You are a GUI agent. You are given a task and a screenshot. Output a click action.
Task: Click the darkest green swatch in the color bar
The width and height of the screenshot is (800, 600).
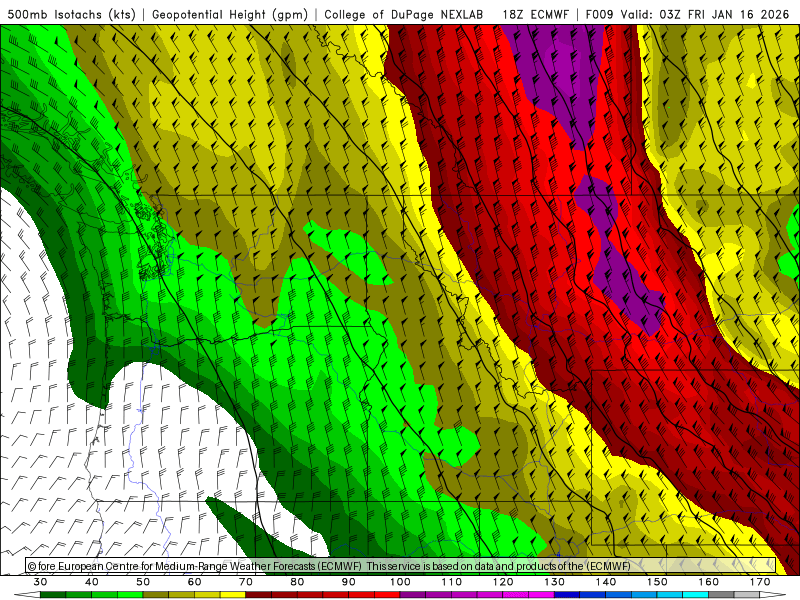(x=53, y=595)
